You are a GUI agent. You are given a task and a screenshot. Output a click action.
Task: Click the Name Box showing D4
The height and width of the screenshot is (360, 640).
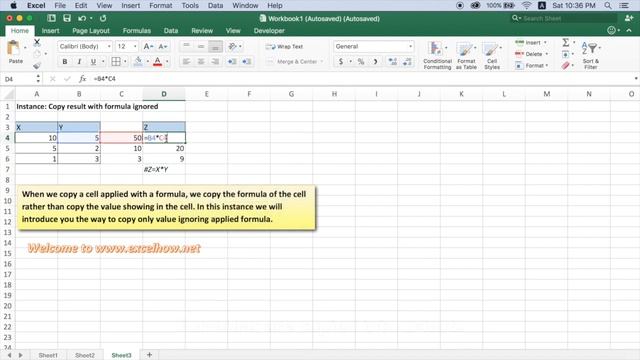coord(20,79)
